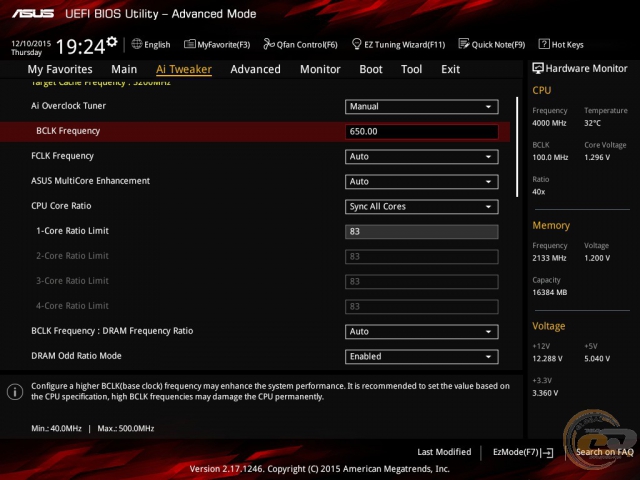Viewport: 640px width, 480px height.
Task: Click Search on FAQ link
Action: (x=604, y=452)
